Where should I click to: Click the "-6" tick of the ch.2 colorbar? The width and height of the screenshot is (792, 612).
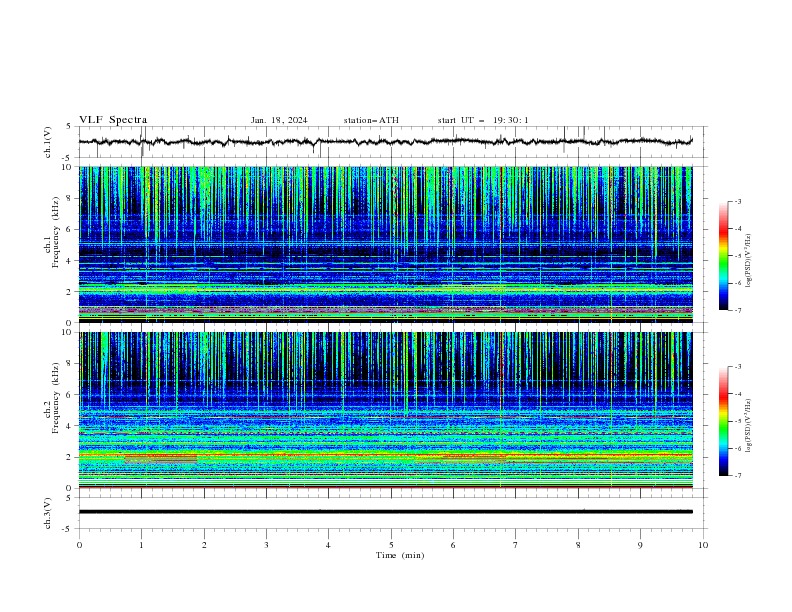(737, 448)
